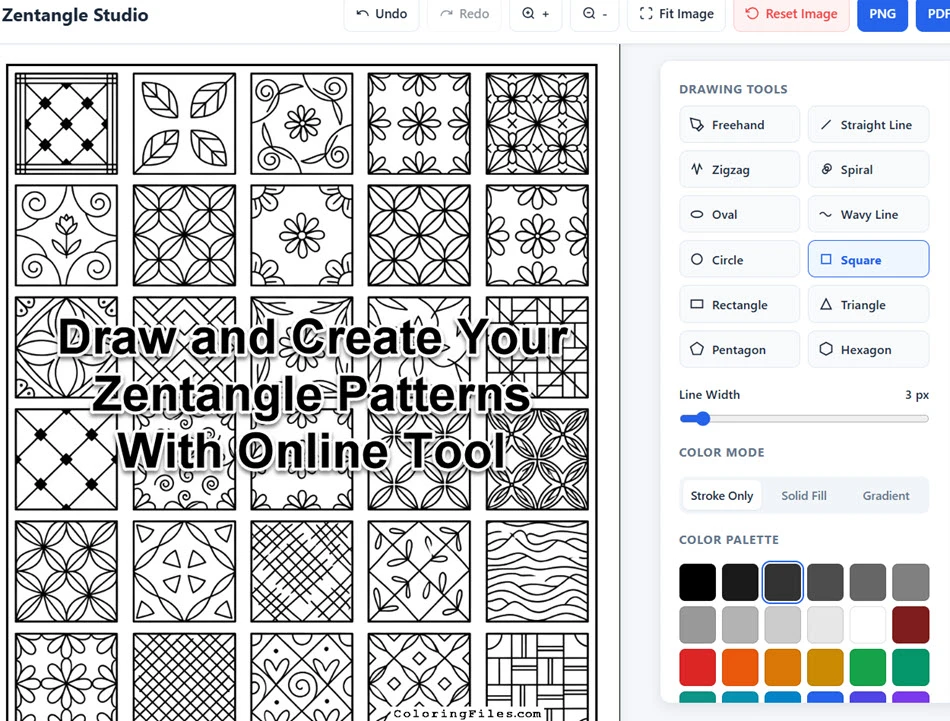Viewport: 950px width, 721px height.
Task: Select the Pentagon shape tool
Action: click(x=739, y=349)
